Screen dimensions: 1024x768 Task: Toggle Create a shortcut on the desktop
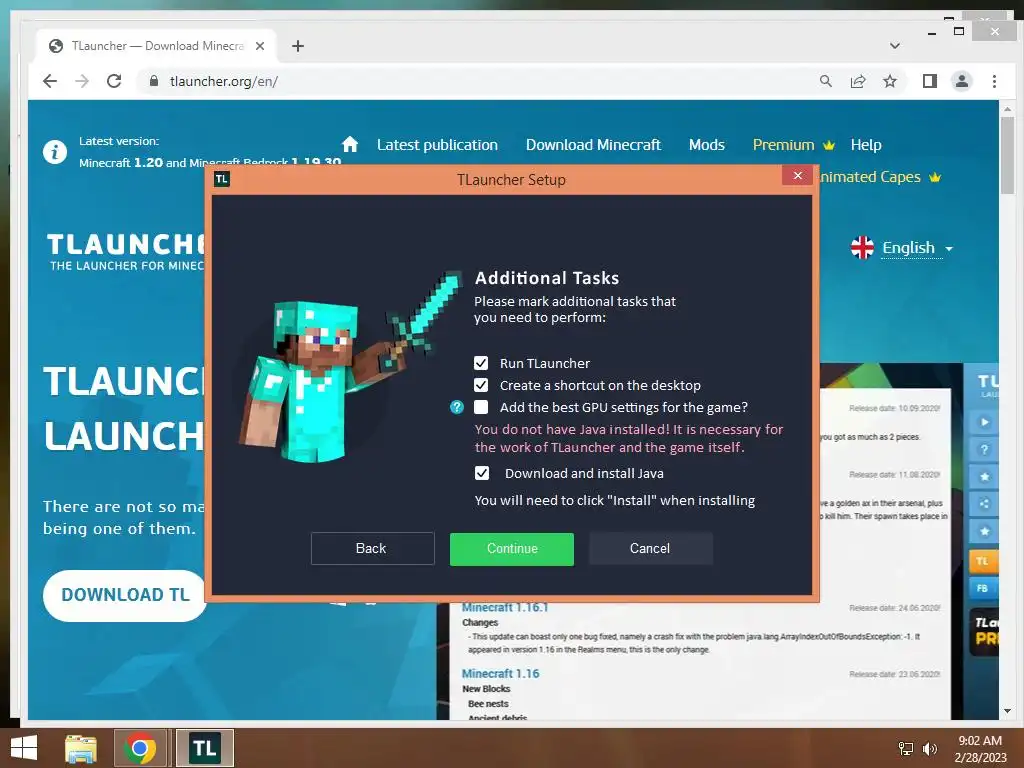click(x=481, y=385)
